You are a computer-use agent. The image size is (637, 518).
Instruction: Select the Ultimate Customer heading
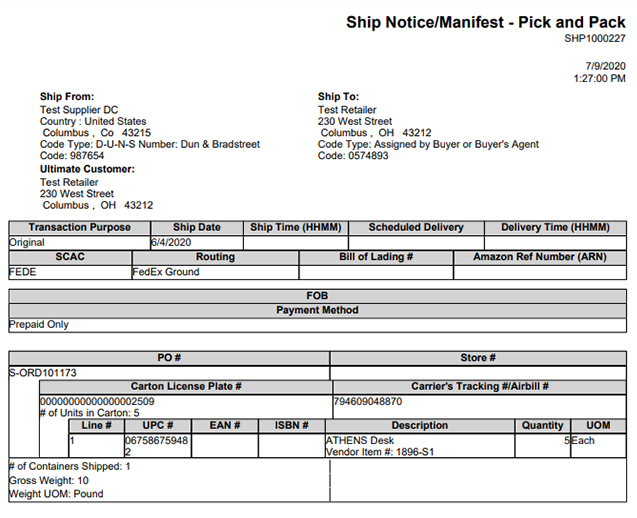[x=87, y=169]
